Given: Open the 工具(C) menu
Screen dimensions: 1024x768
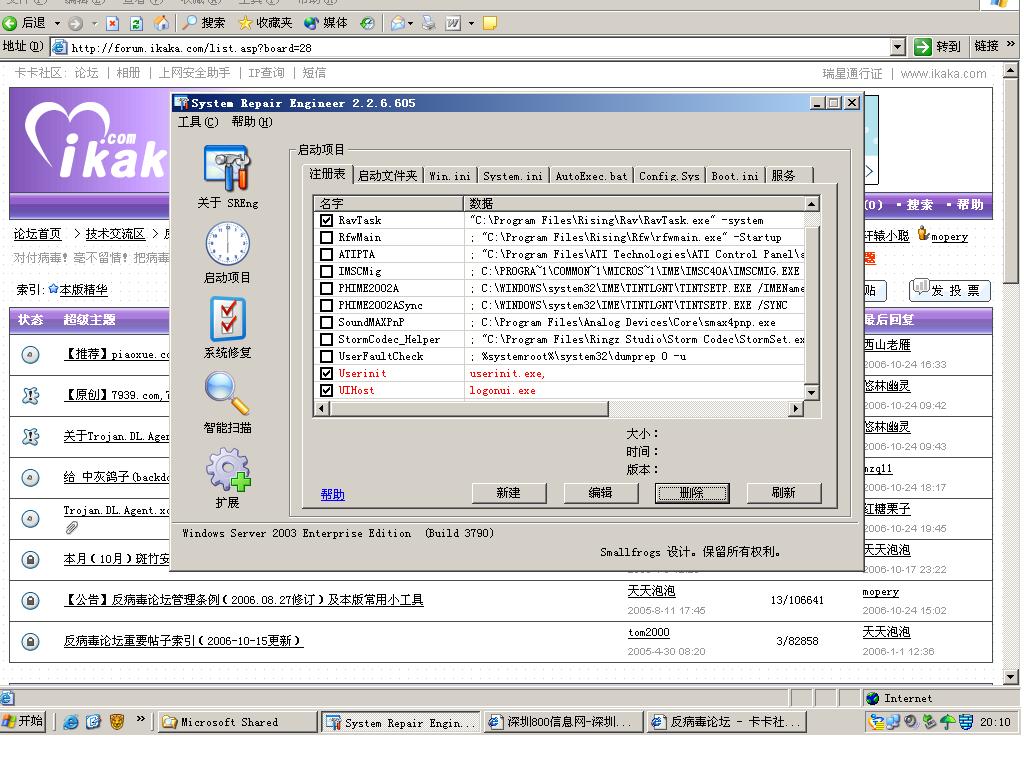Looking at the screenshot, I should click(198, 121).
